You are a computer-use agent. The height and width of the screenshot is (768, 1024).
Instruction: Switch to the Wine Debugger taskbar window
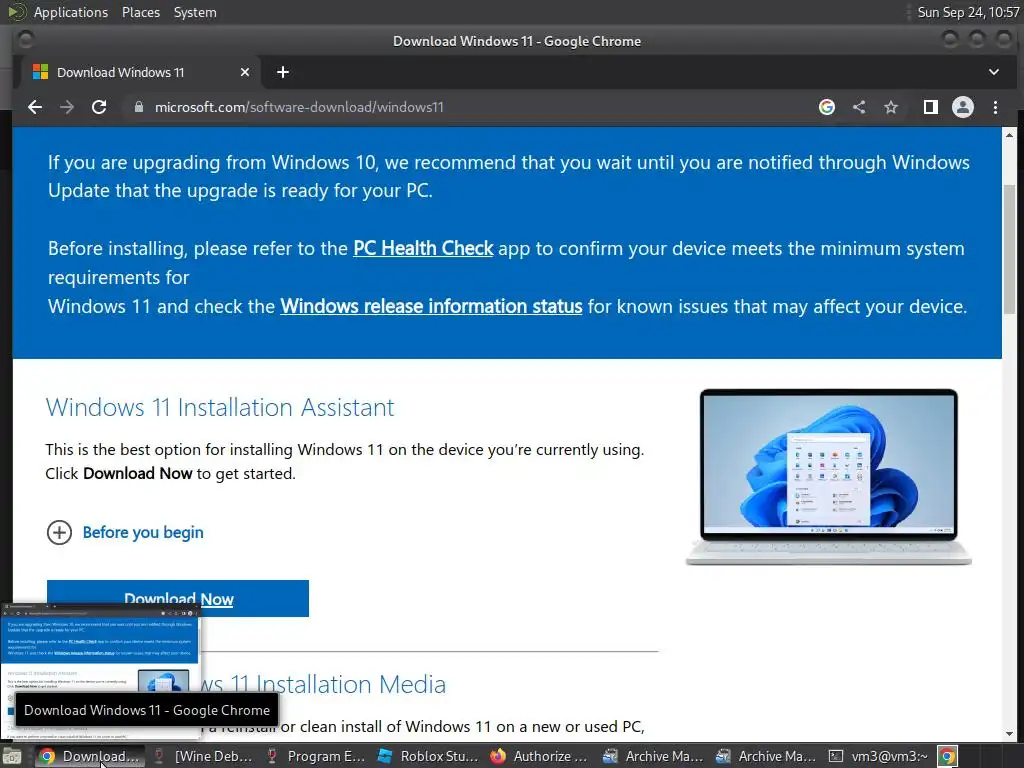(202, 756)
